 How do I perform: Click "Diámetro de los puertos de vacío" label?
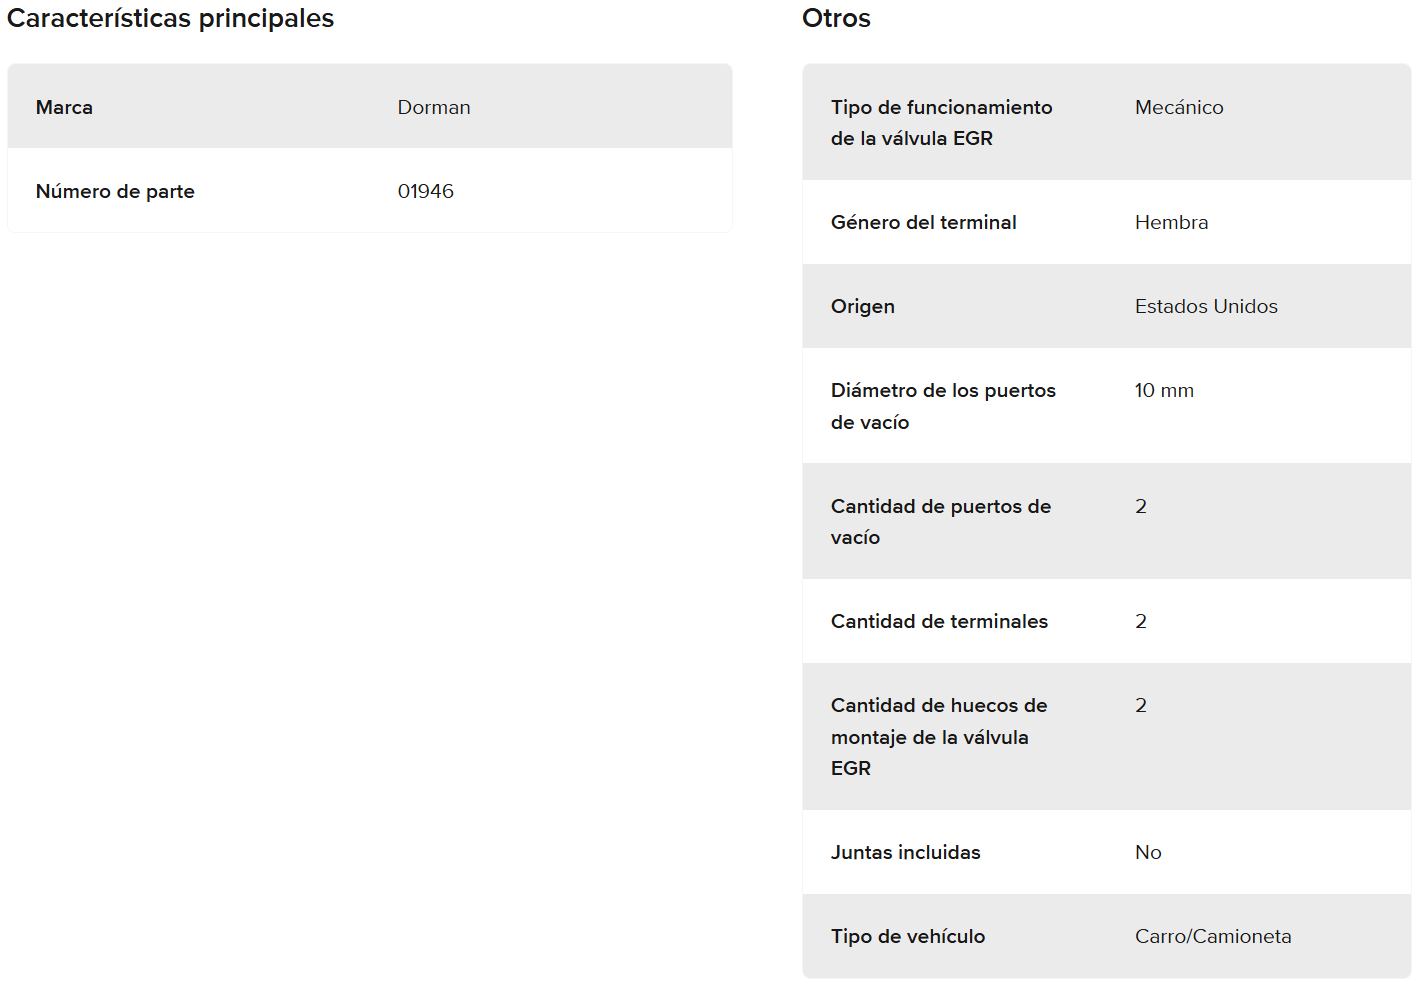(942, 406)
